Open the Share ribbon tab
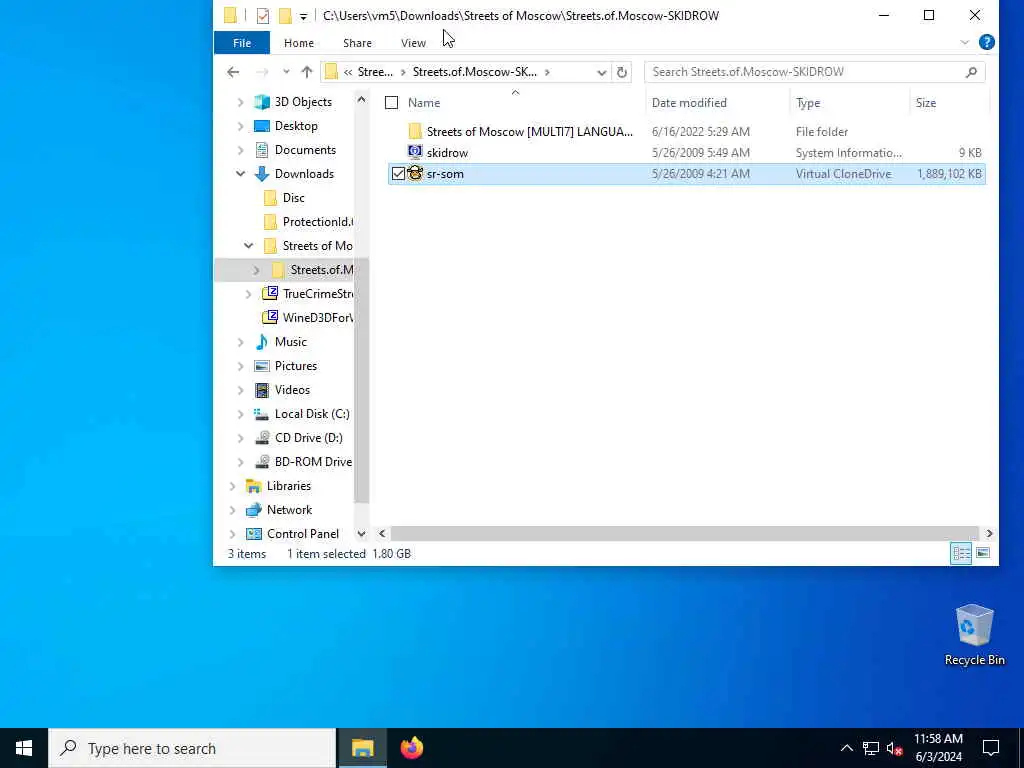Screen dimensions: 1024x768 pos(357,43)
